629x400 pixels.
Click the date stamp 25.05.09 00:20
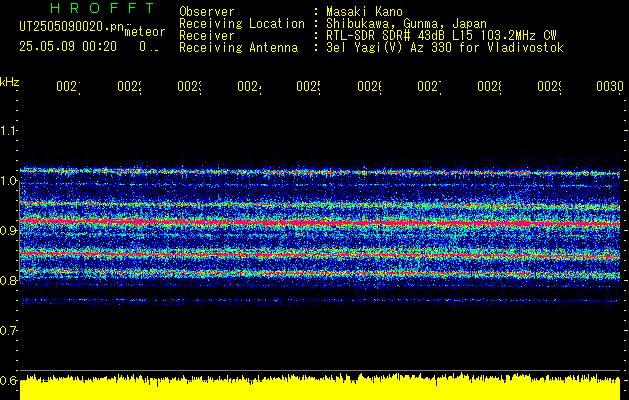(68, 47)
